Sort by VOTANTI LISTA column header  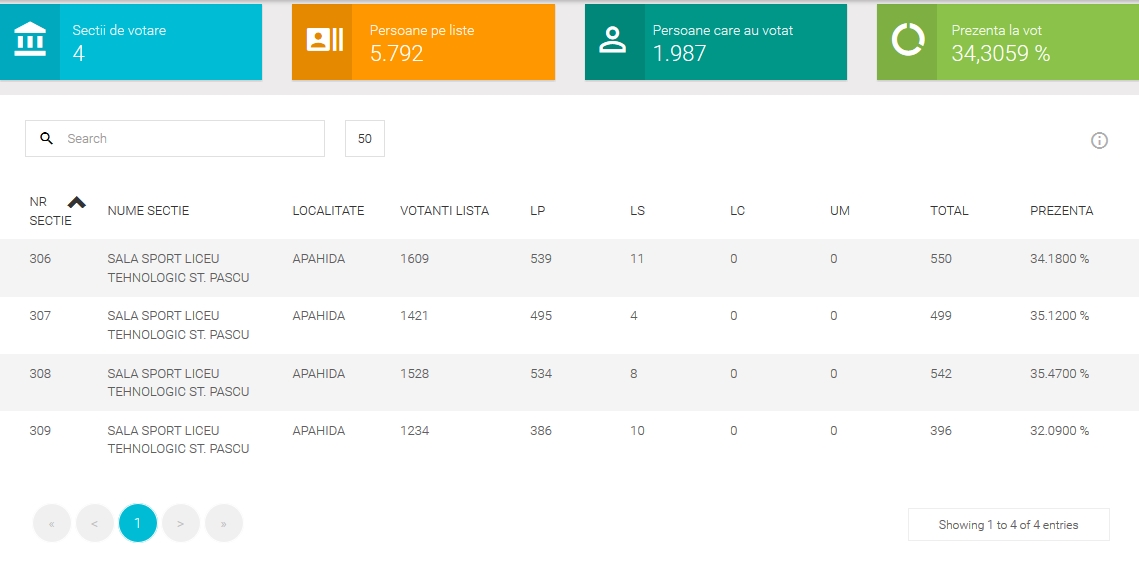click(x=444, y=211)
